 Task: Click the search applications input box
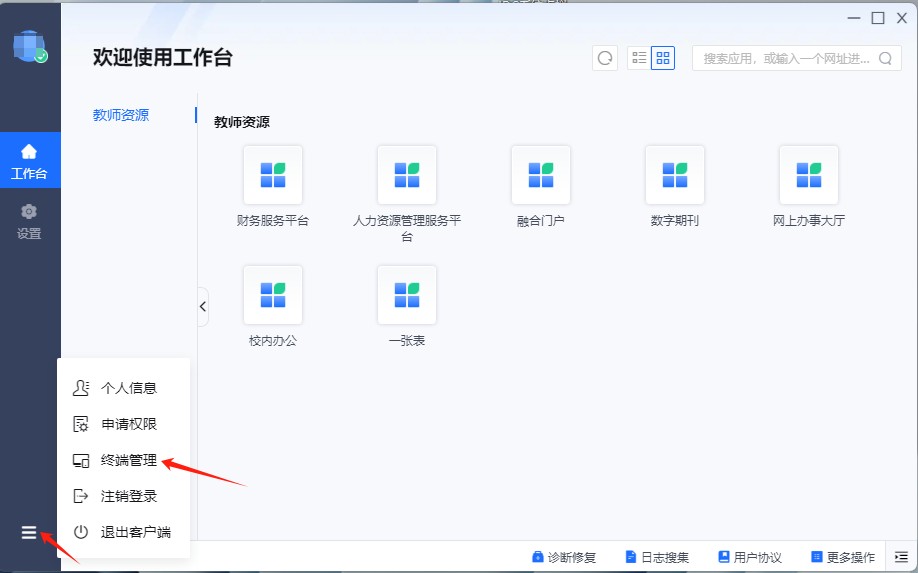tap(785, 58)
